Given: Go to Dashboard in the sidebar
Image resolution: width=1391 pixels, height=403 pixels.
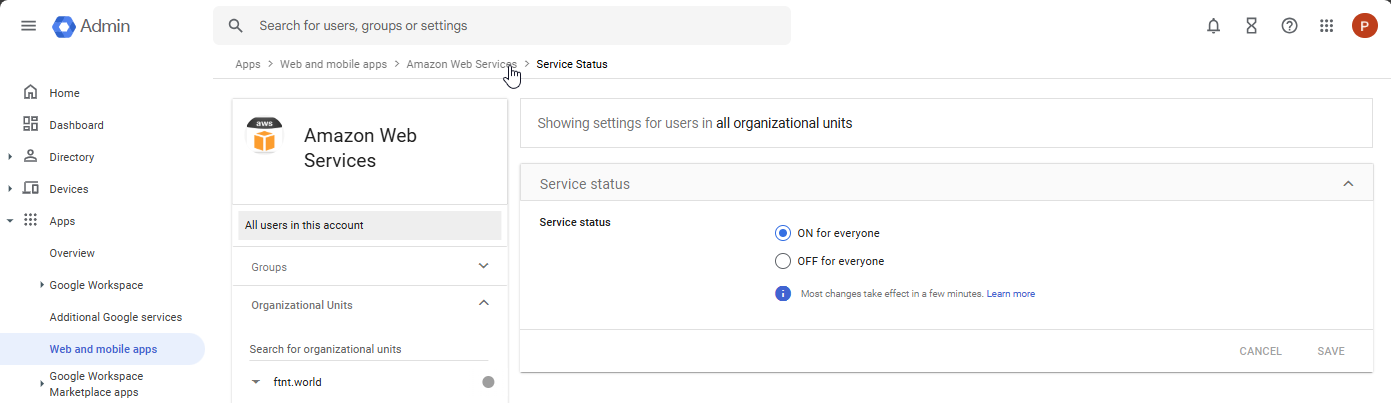Looking at the screenshot, I should click(x=76, y=125).
